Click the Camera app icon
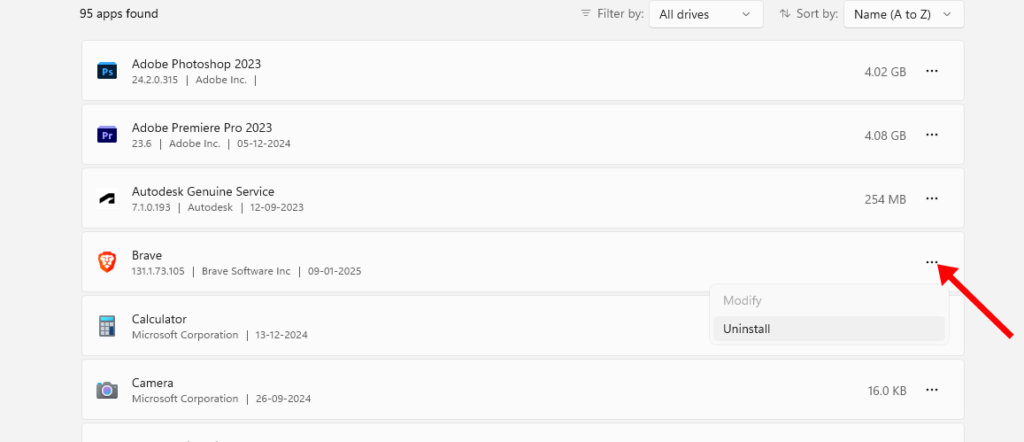Viewport: 1024px width, 442px height. [106, 390]
